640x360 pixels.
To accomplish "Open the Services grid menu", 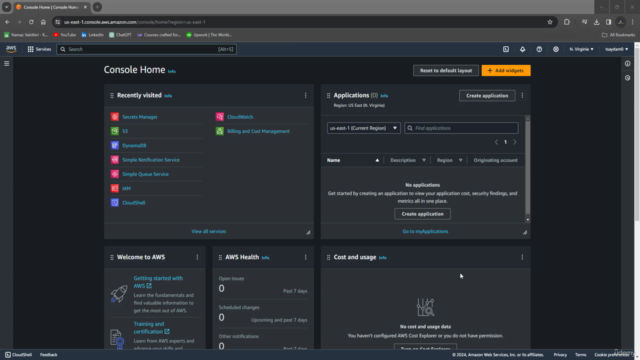I will [x=39, y=49].
